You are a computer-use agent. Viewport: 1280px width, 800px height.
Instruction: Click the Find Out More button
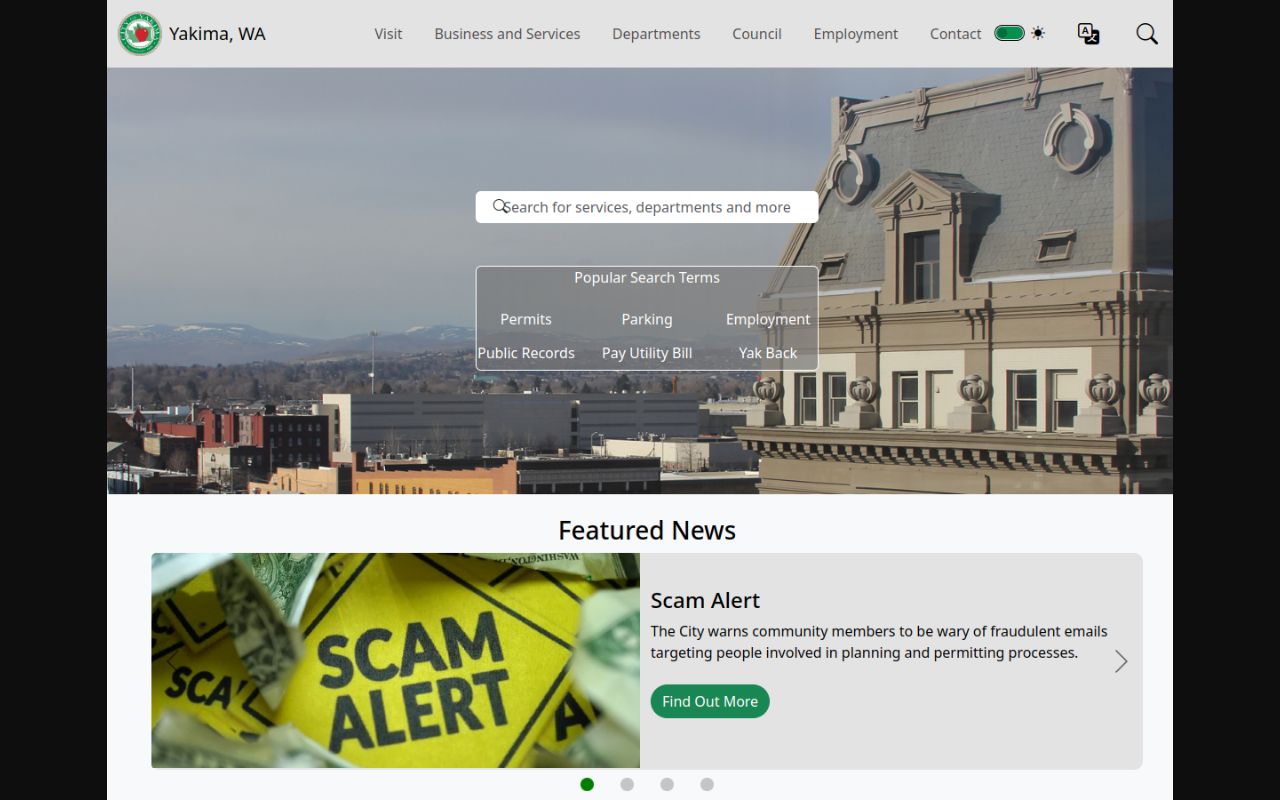click(x=710, y=701)
